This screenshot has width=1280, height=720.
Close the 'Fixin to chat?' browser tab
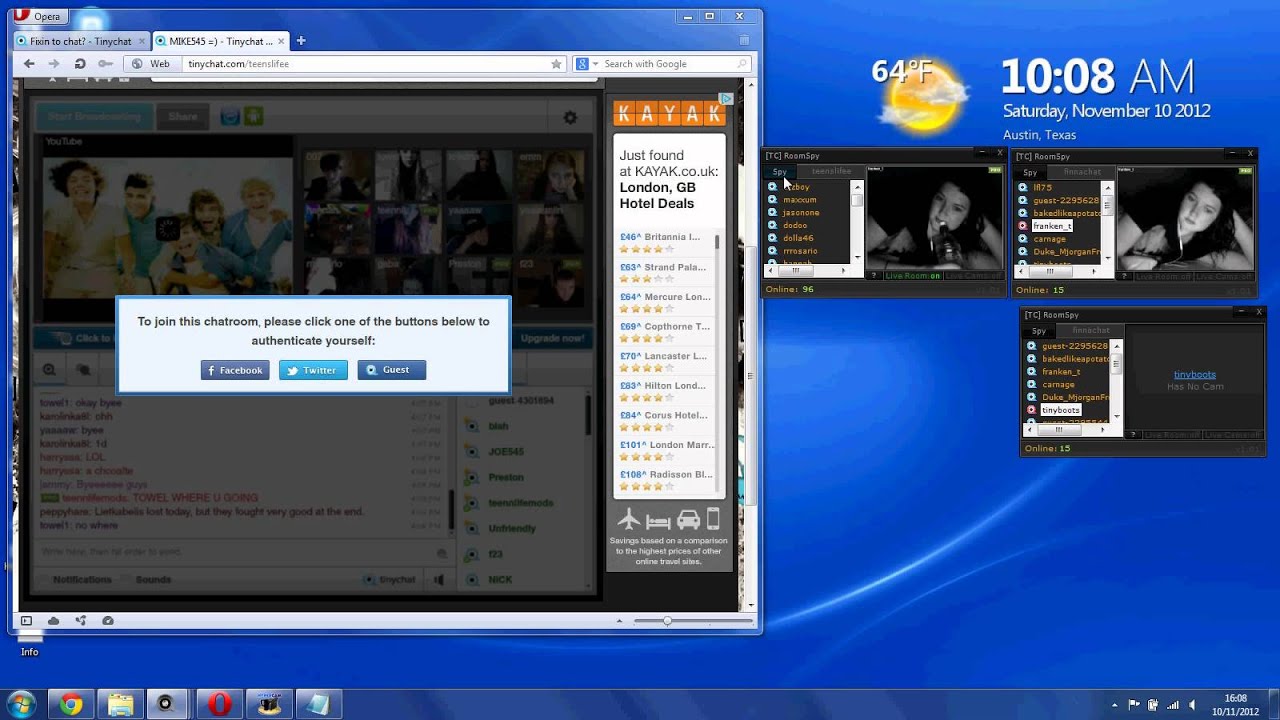141,41
